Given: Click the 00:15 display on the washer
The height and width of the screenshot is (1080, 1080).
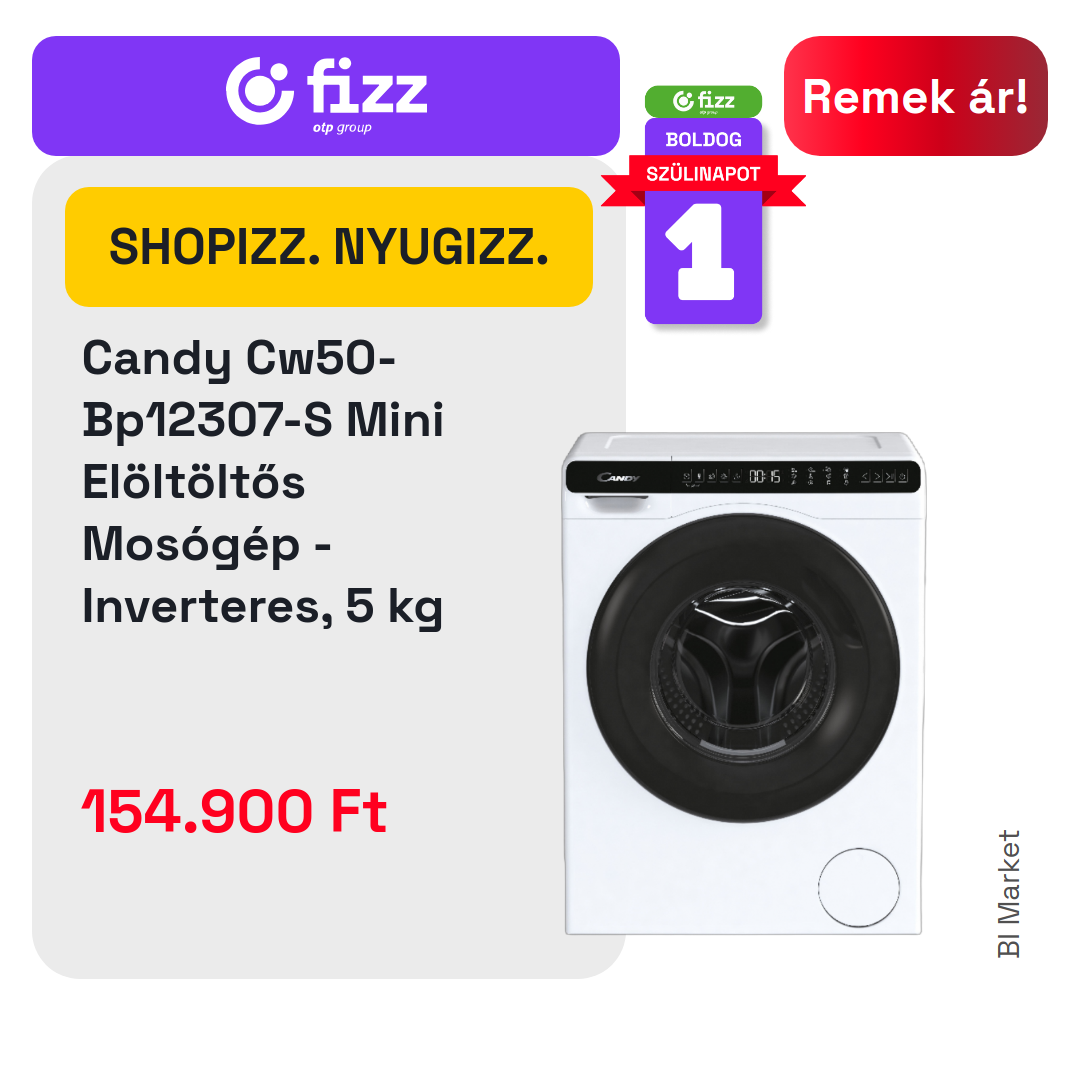Looking at the screenshot, I should (x=765, y=477).
